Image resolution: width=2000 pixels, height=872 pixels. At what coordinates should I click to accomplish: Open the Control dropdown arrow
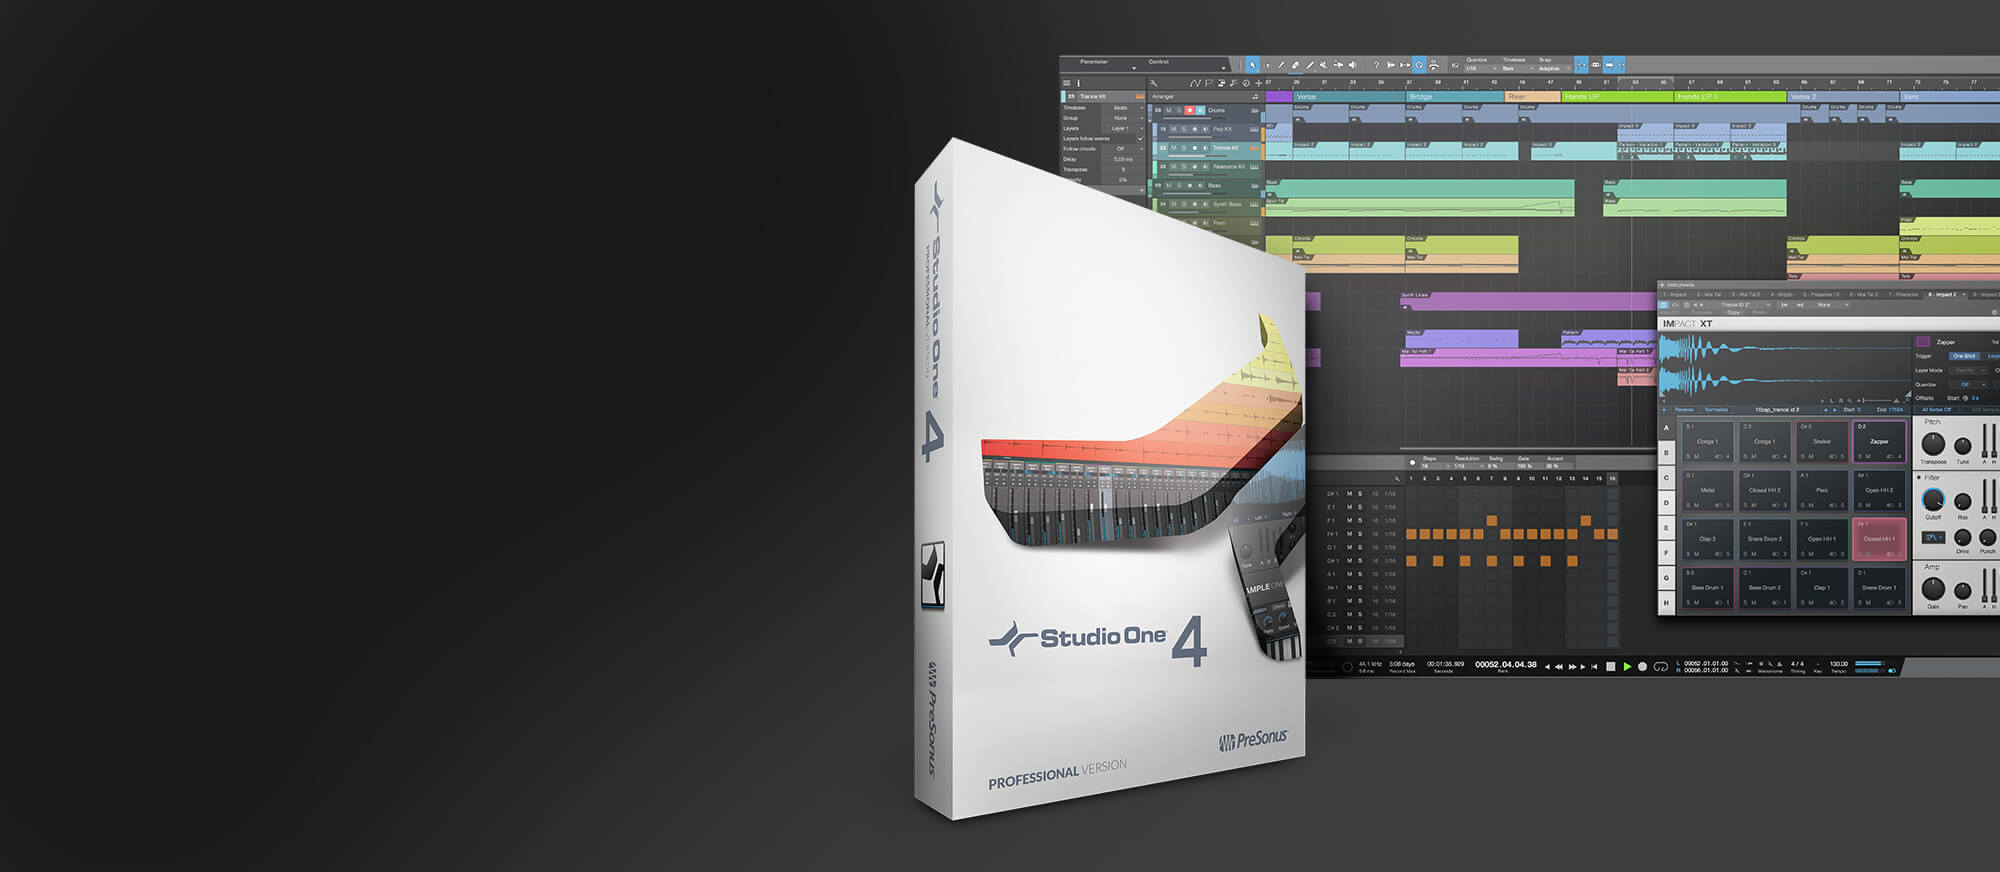coord(1224,69)
